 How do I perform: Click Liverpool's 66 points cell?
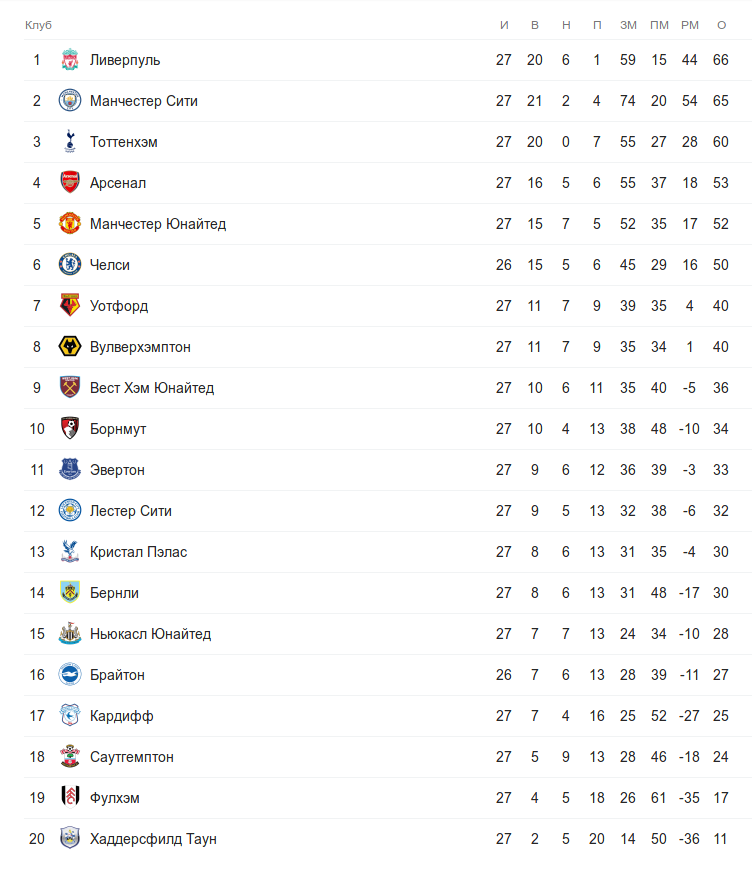click(x=721, y=60)
